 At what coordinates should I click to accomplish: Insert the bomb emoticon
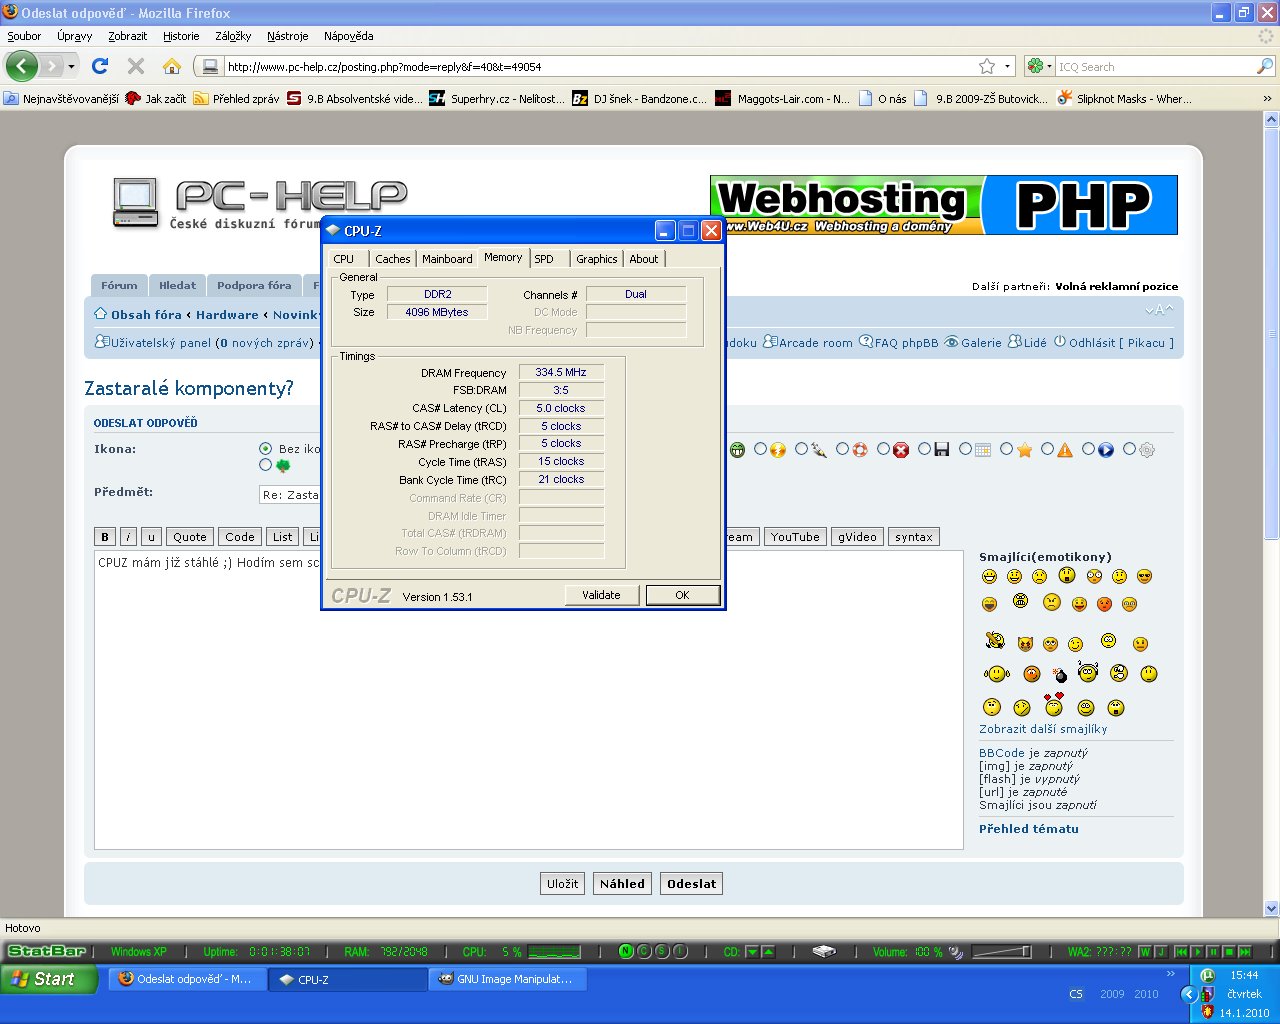coord(1060,675)
